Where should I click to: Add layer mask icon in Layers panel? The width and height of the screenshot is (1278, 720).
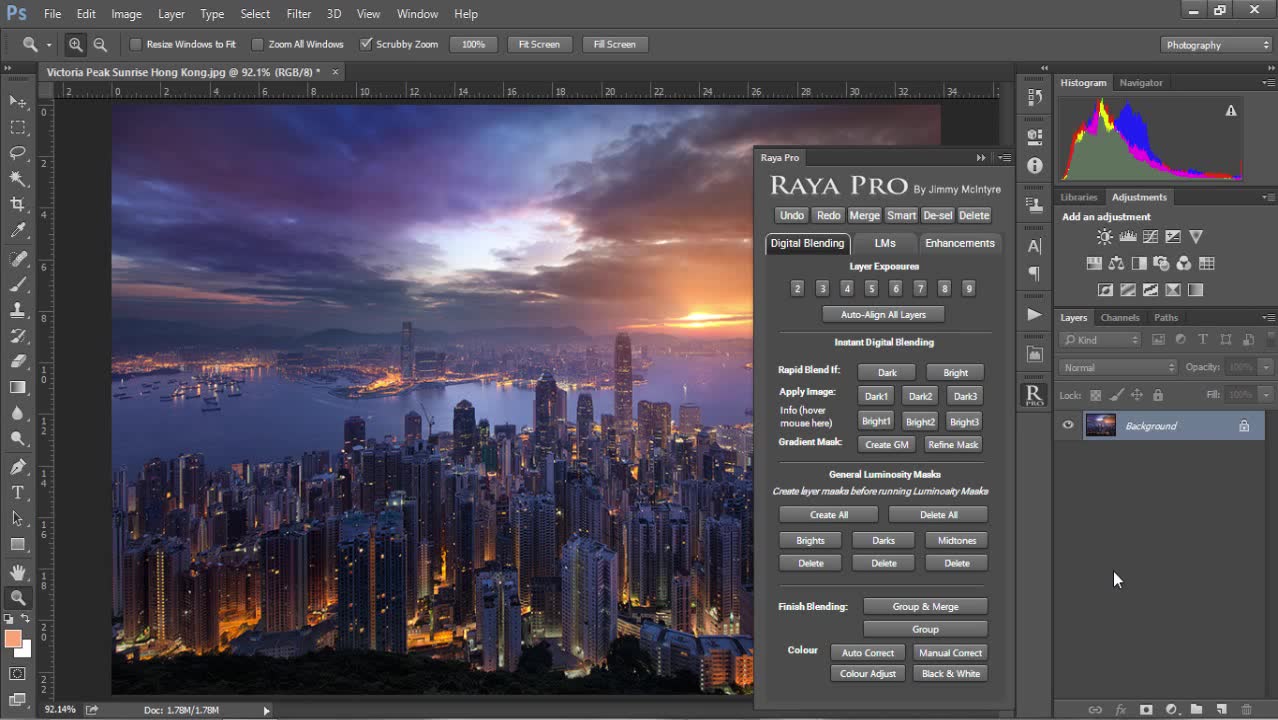(1146, 709)
